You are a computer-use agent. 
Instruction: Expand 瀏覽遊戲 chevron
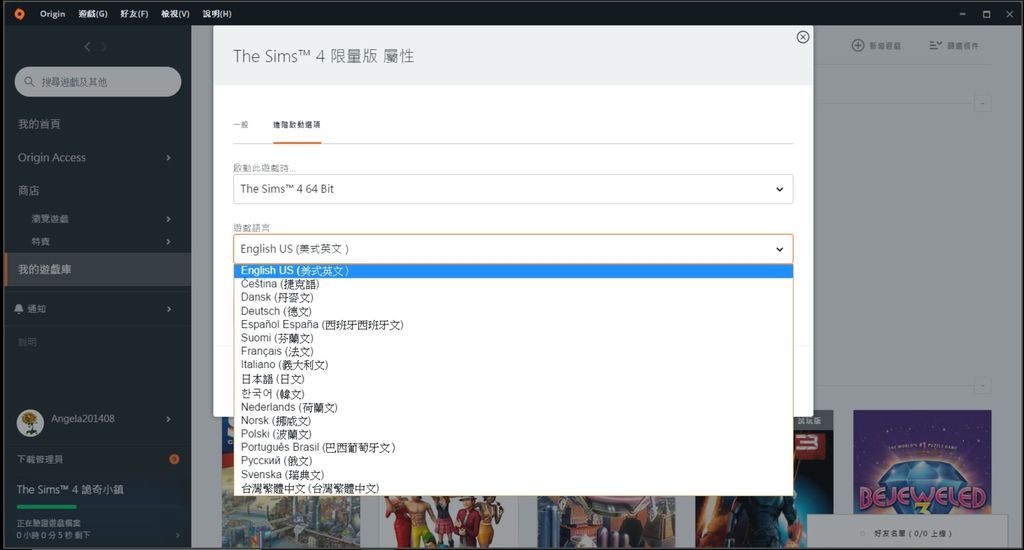point(168,219)
